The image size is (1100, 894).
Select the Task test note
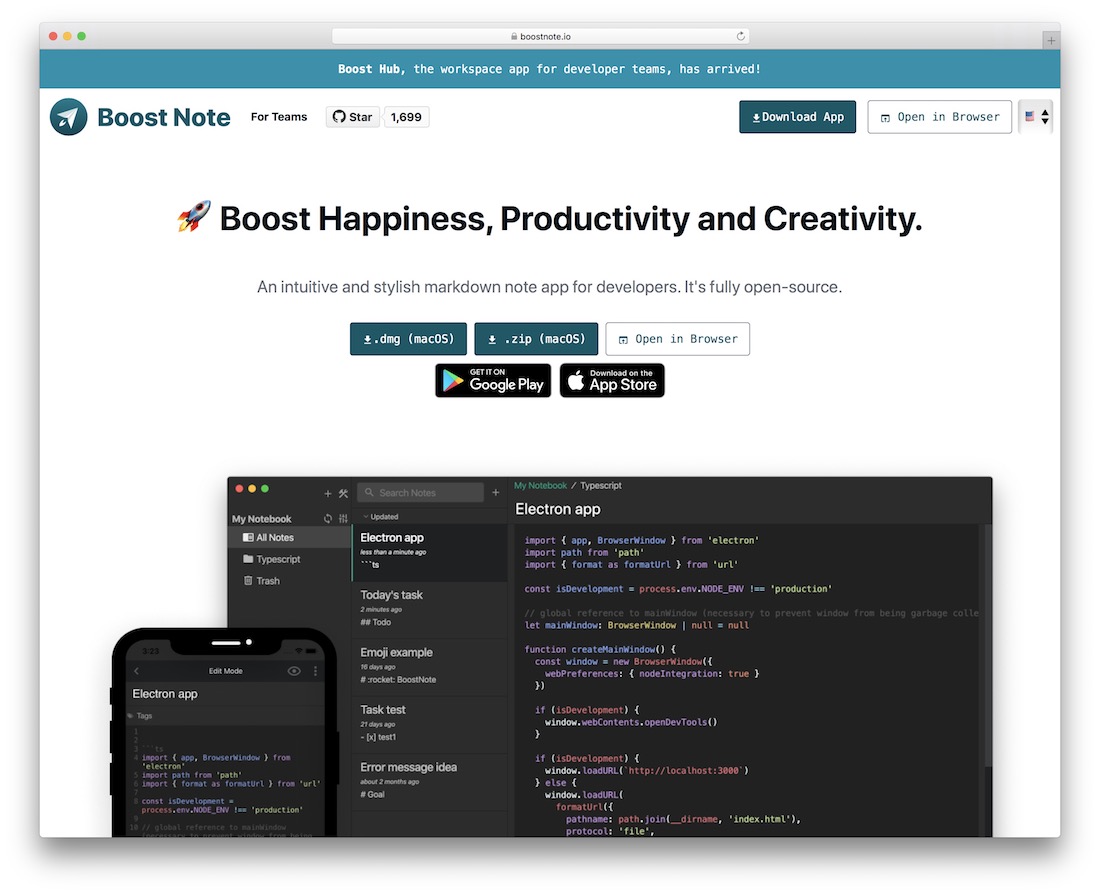429,725
